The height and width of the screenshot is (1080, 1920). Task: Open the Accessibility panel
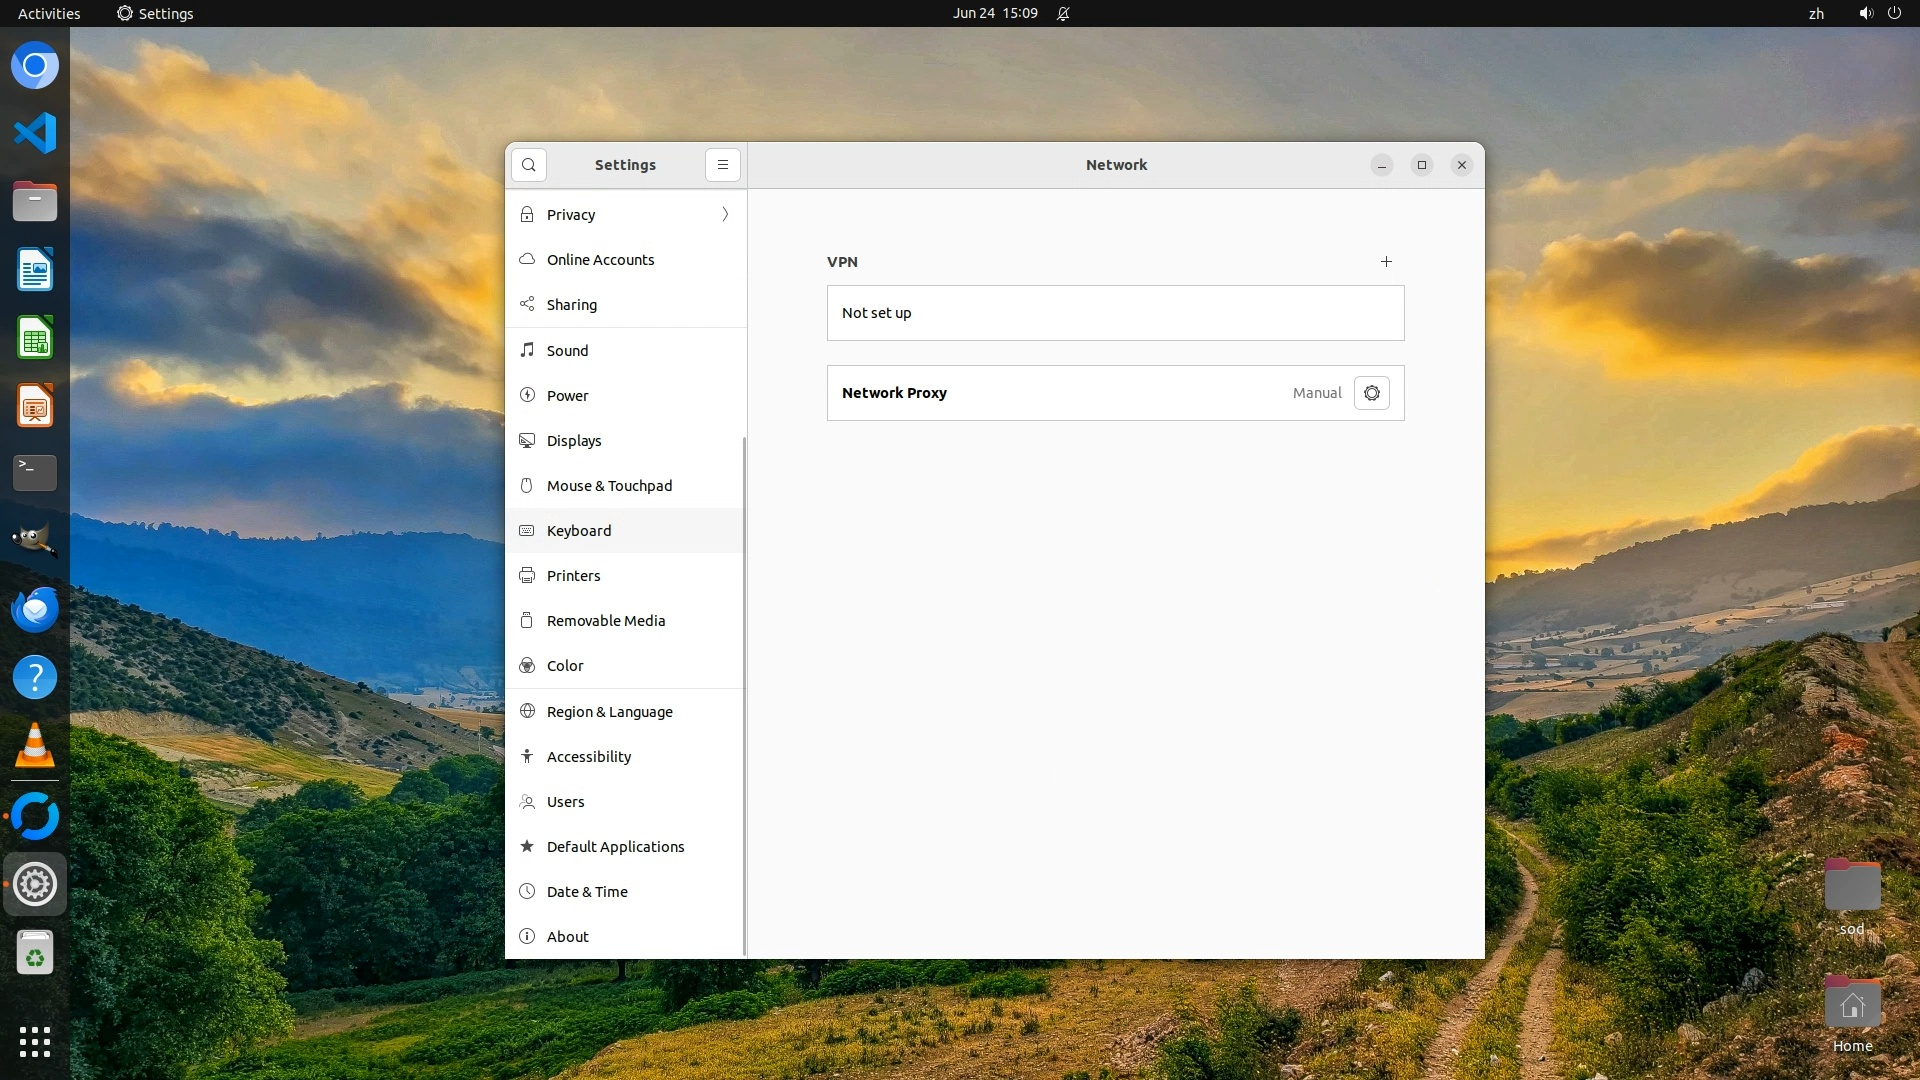(x=588, y=757)
